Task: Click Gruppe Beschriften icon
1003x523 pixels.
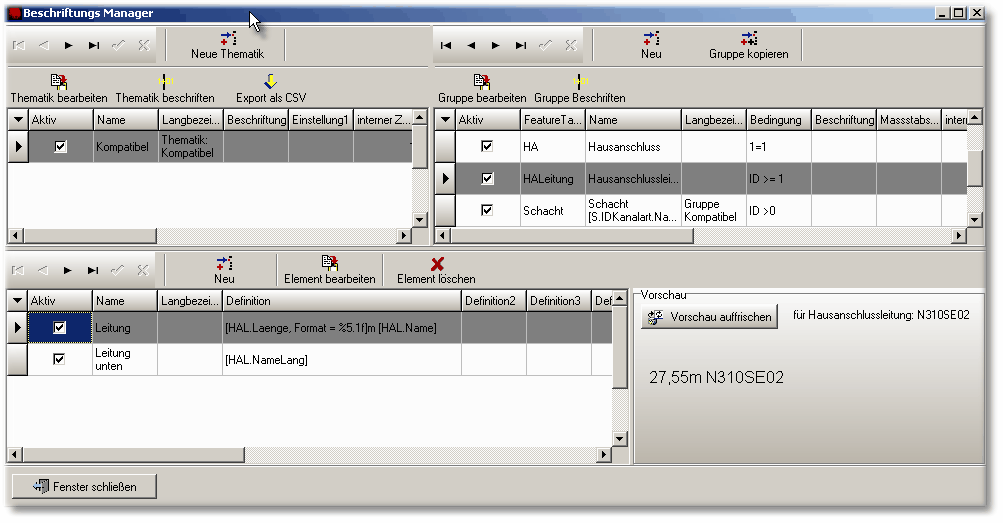Action: coord(580,81)
